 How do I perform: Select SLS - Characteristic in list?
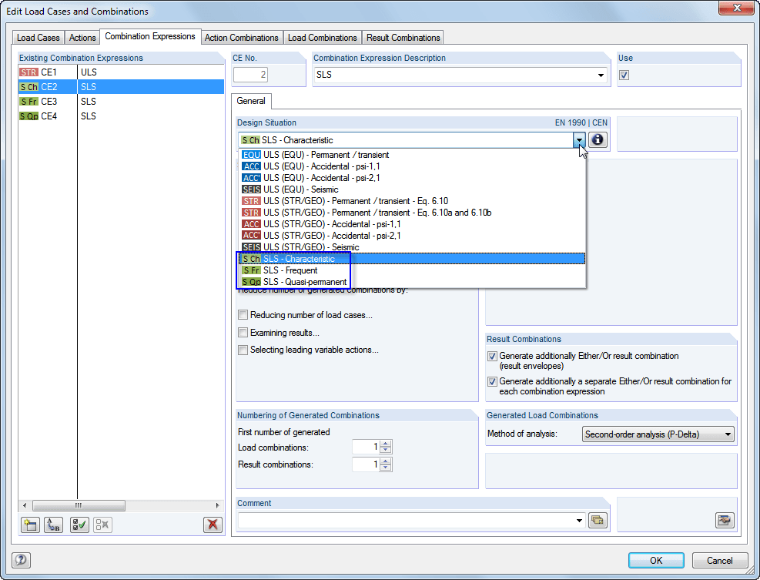[x=412, y=259]
